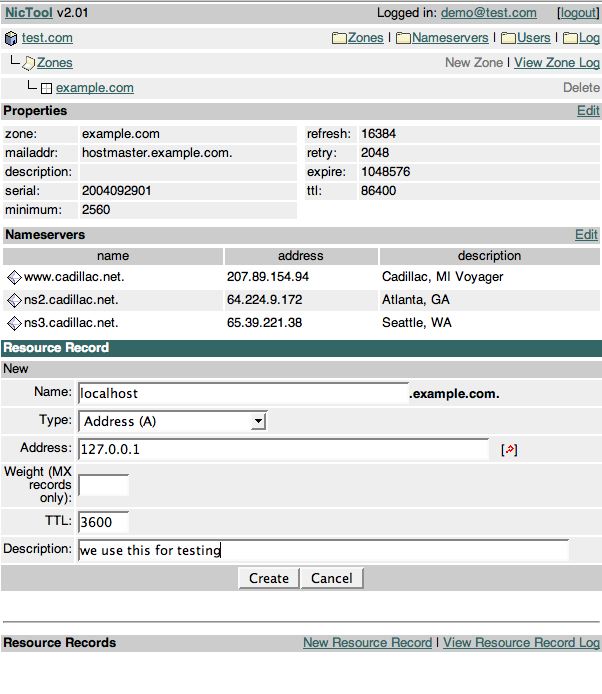This screenshot has width=602, height=694.
Task: Open View Resource Record Log link
Action: click(x=521, y=643)
